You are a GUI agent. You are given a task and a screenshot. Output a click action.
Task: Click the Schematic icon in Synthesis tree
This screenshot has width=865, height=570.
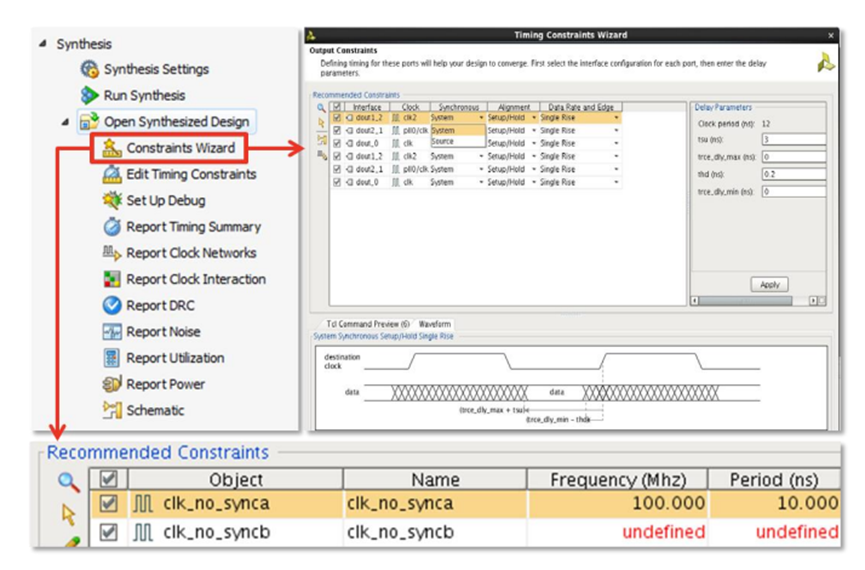point(112,411)
